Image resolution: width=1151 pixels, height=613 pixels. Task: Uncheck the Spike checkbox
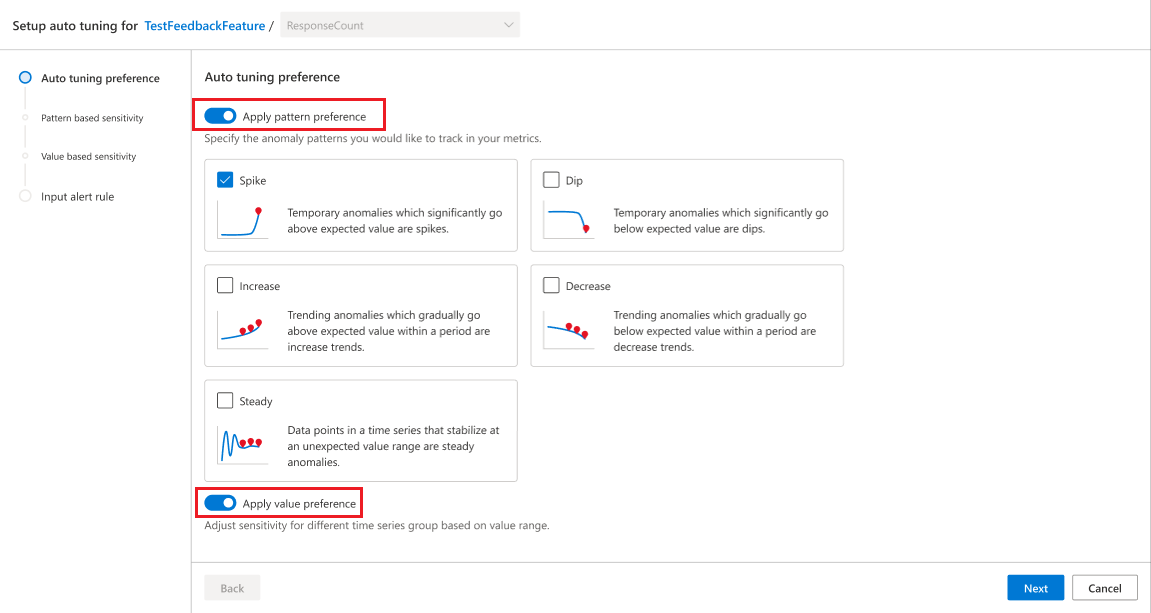point(225,180)
